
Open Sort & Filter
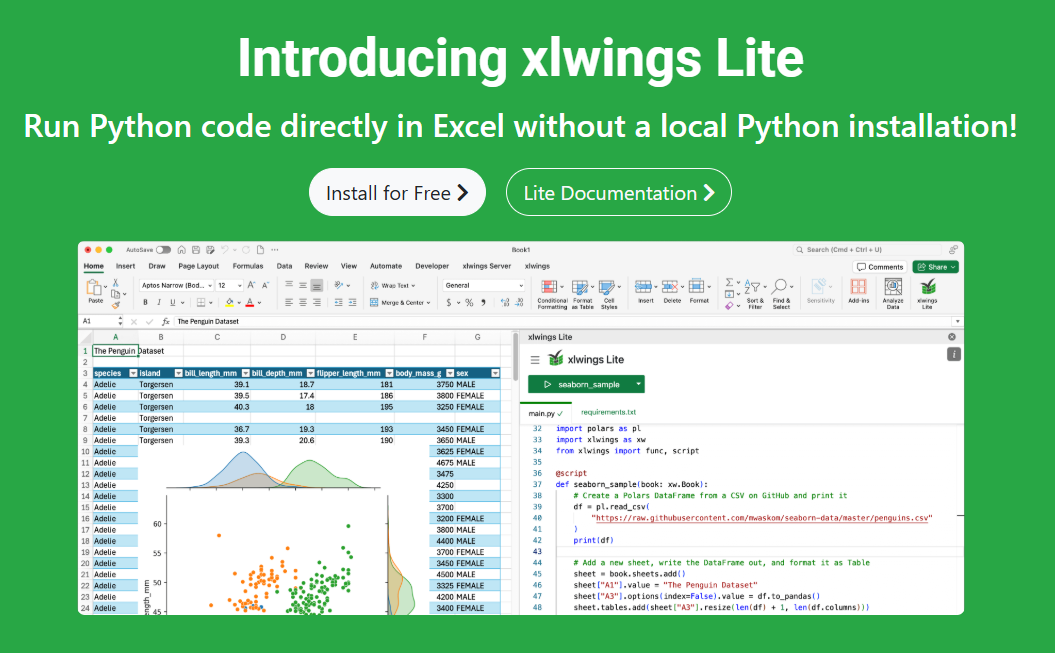point(754,294)
